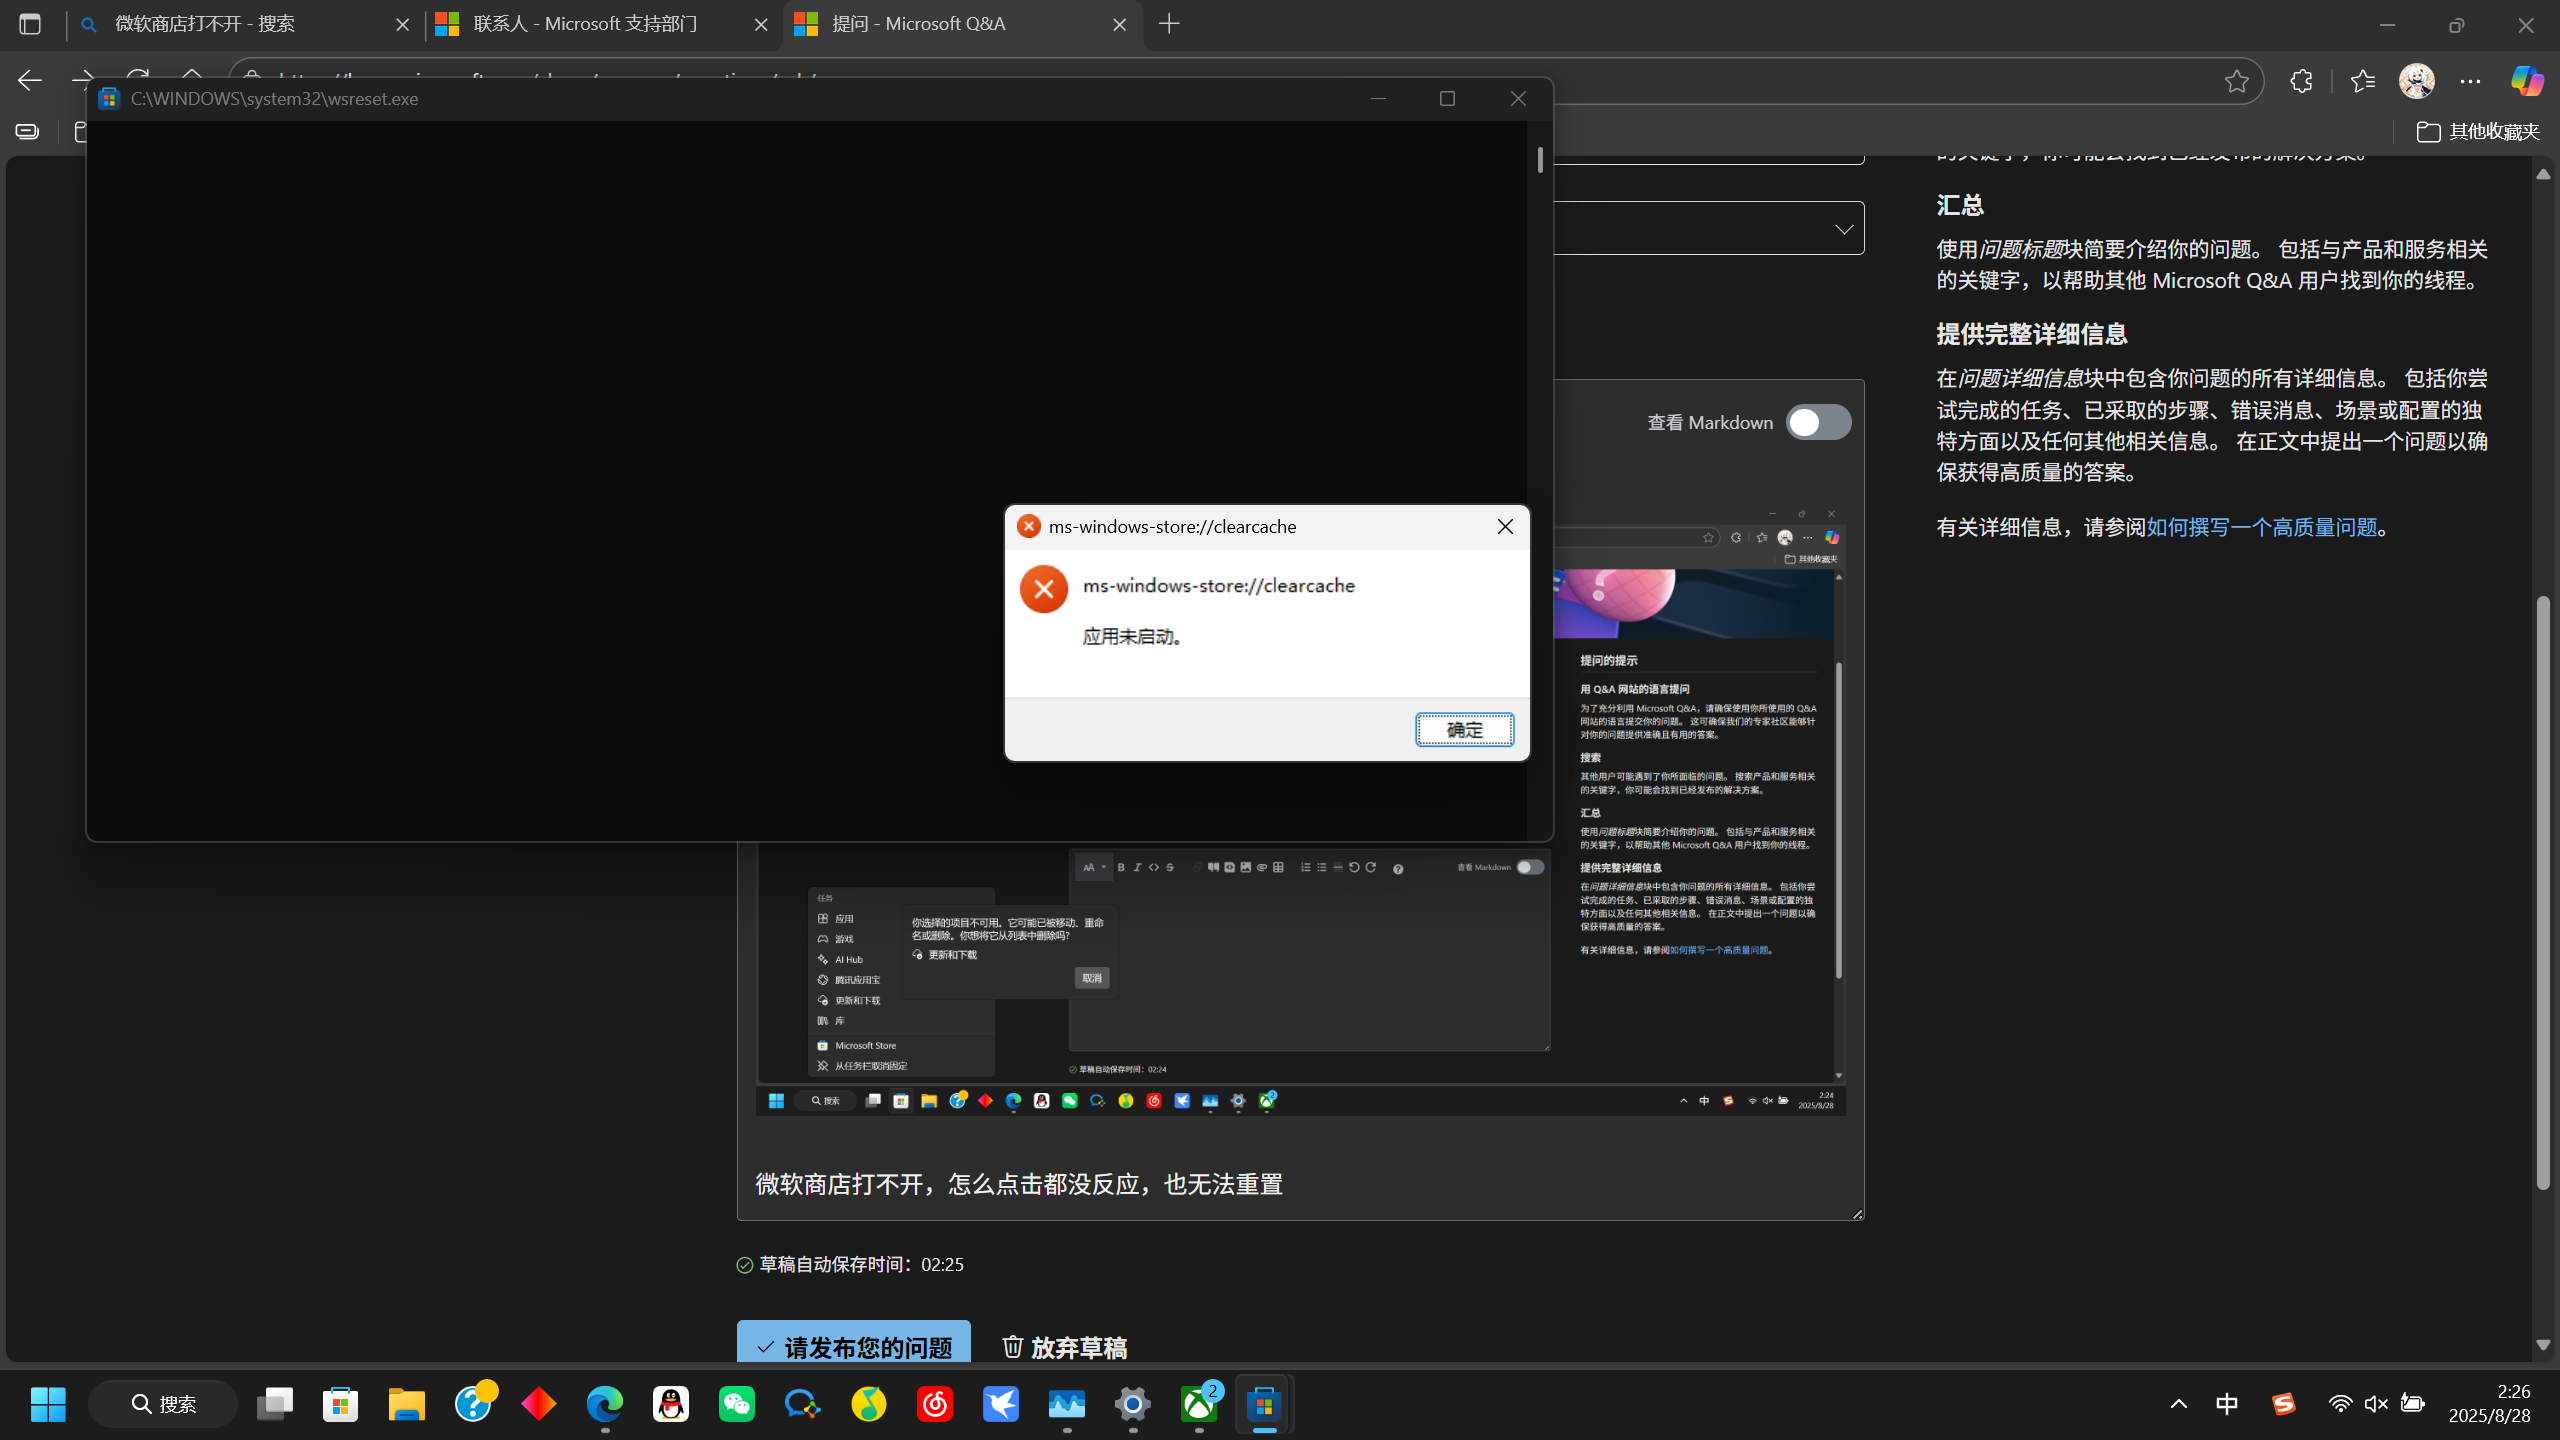Open the Edge favorites list icon

(2363, 81)
